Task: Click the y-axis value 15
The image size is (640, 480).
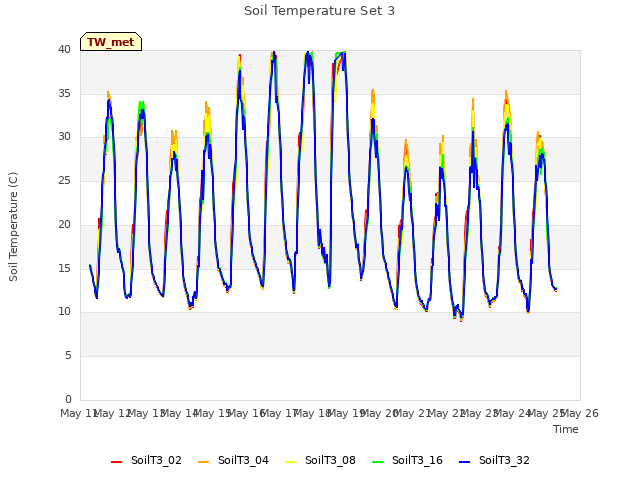Action: coord(64,268)
